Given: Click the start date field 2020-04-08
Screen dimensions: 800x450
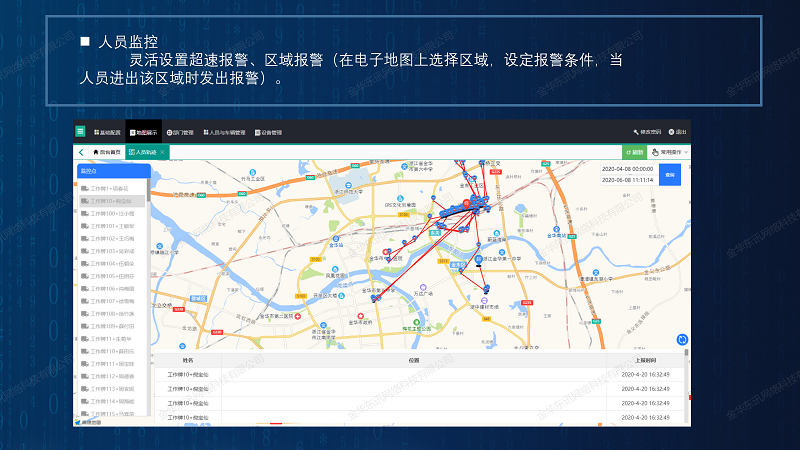Looking at the screenshot, I should pos(628,169).
